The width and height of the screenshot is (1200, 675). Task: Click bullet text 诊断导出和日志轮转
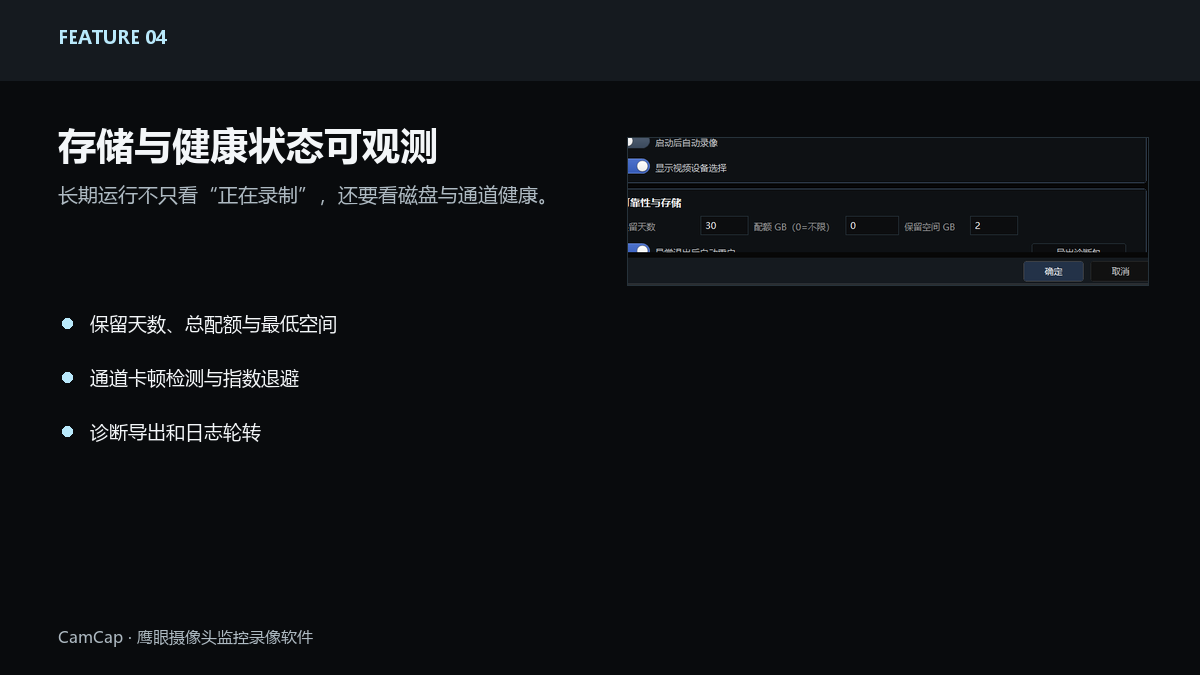tap(175, 433)
